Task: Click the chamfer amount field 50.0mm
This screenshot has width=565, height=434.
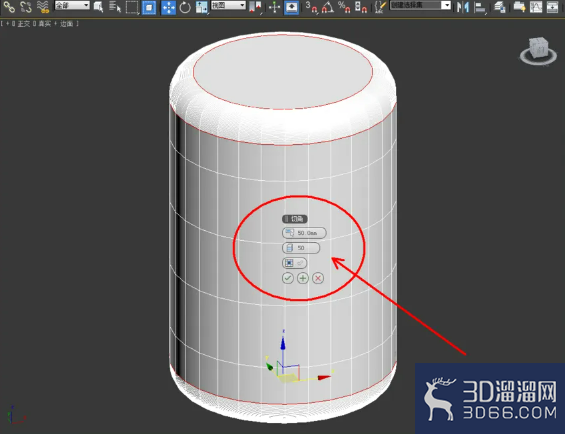Action: (x=304, y=233)
